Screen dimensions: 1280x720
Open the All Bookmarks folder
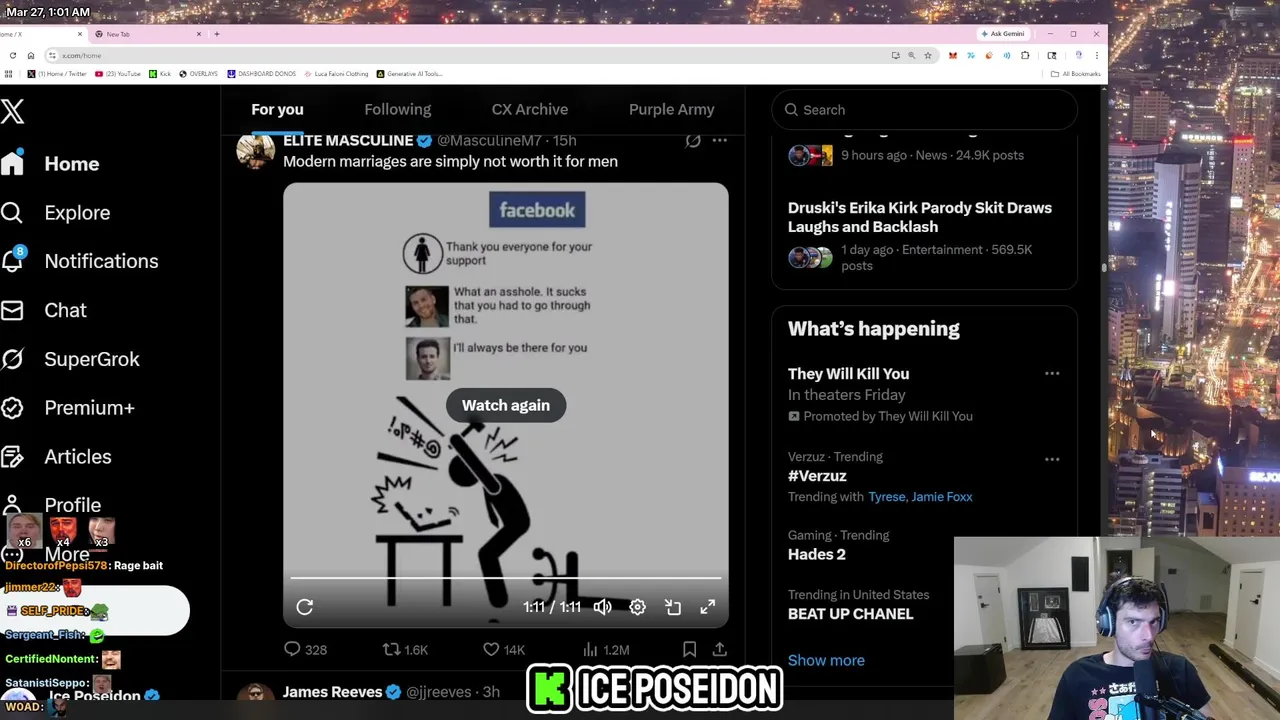point(1075,74)
